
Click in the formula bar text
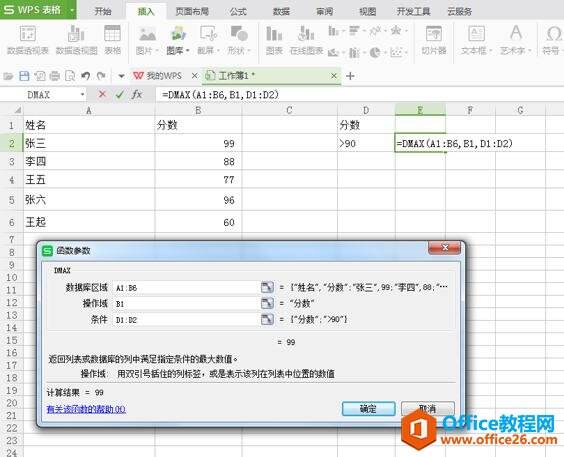pos(220,95)
